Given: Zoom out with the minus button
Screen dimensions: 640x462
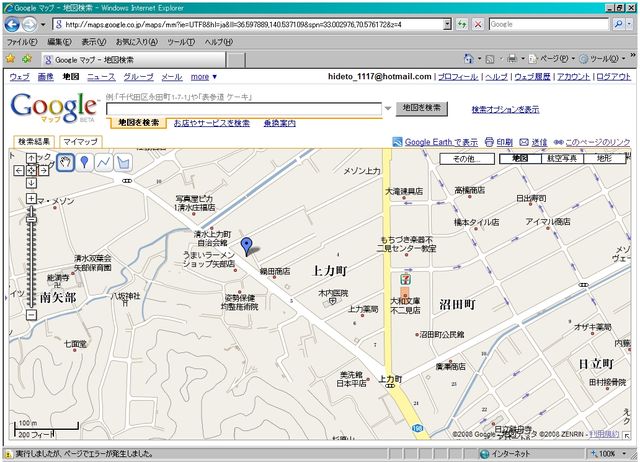Looking at the screenshot, I should coord(31,315).
